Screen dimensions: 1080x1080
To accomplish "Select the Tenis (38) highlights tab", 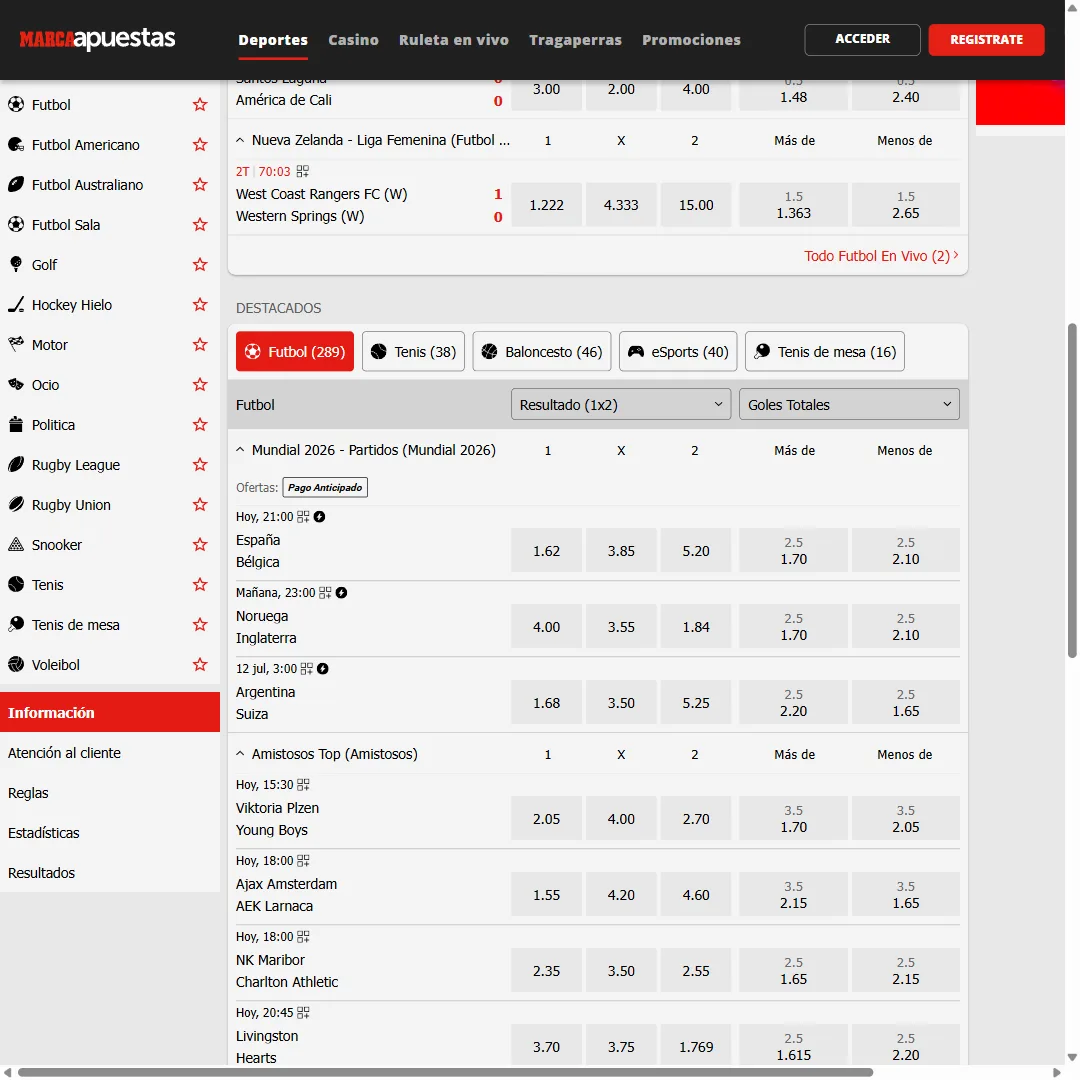I will (413, 351).
